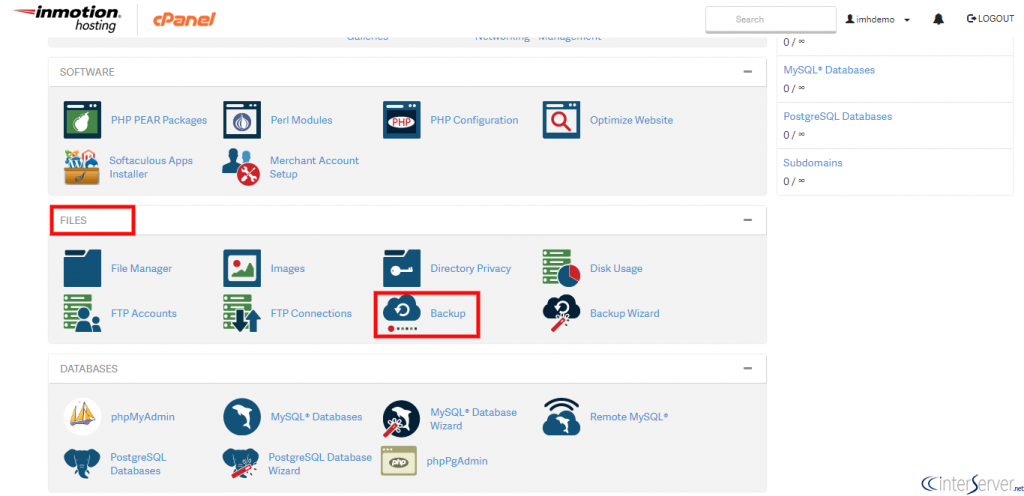This screenshot has height=496, width=1024.
Task: Click the Logout button
Action: [990, 19]
